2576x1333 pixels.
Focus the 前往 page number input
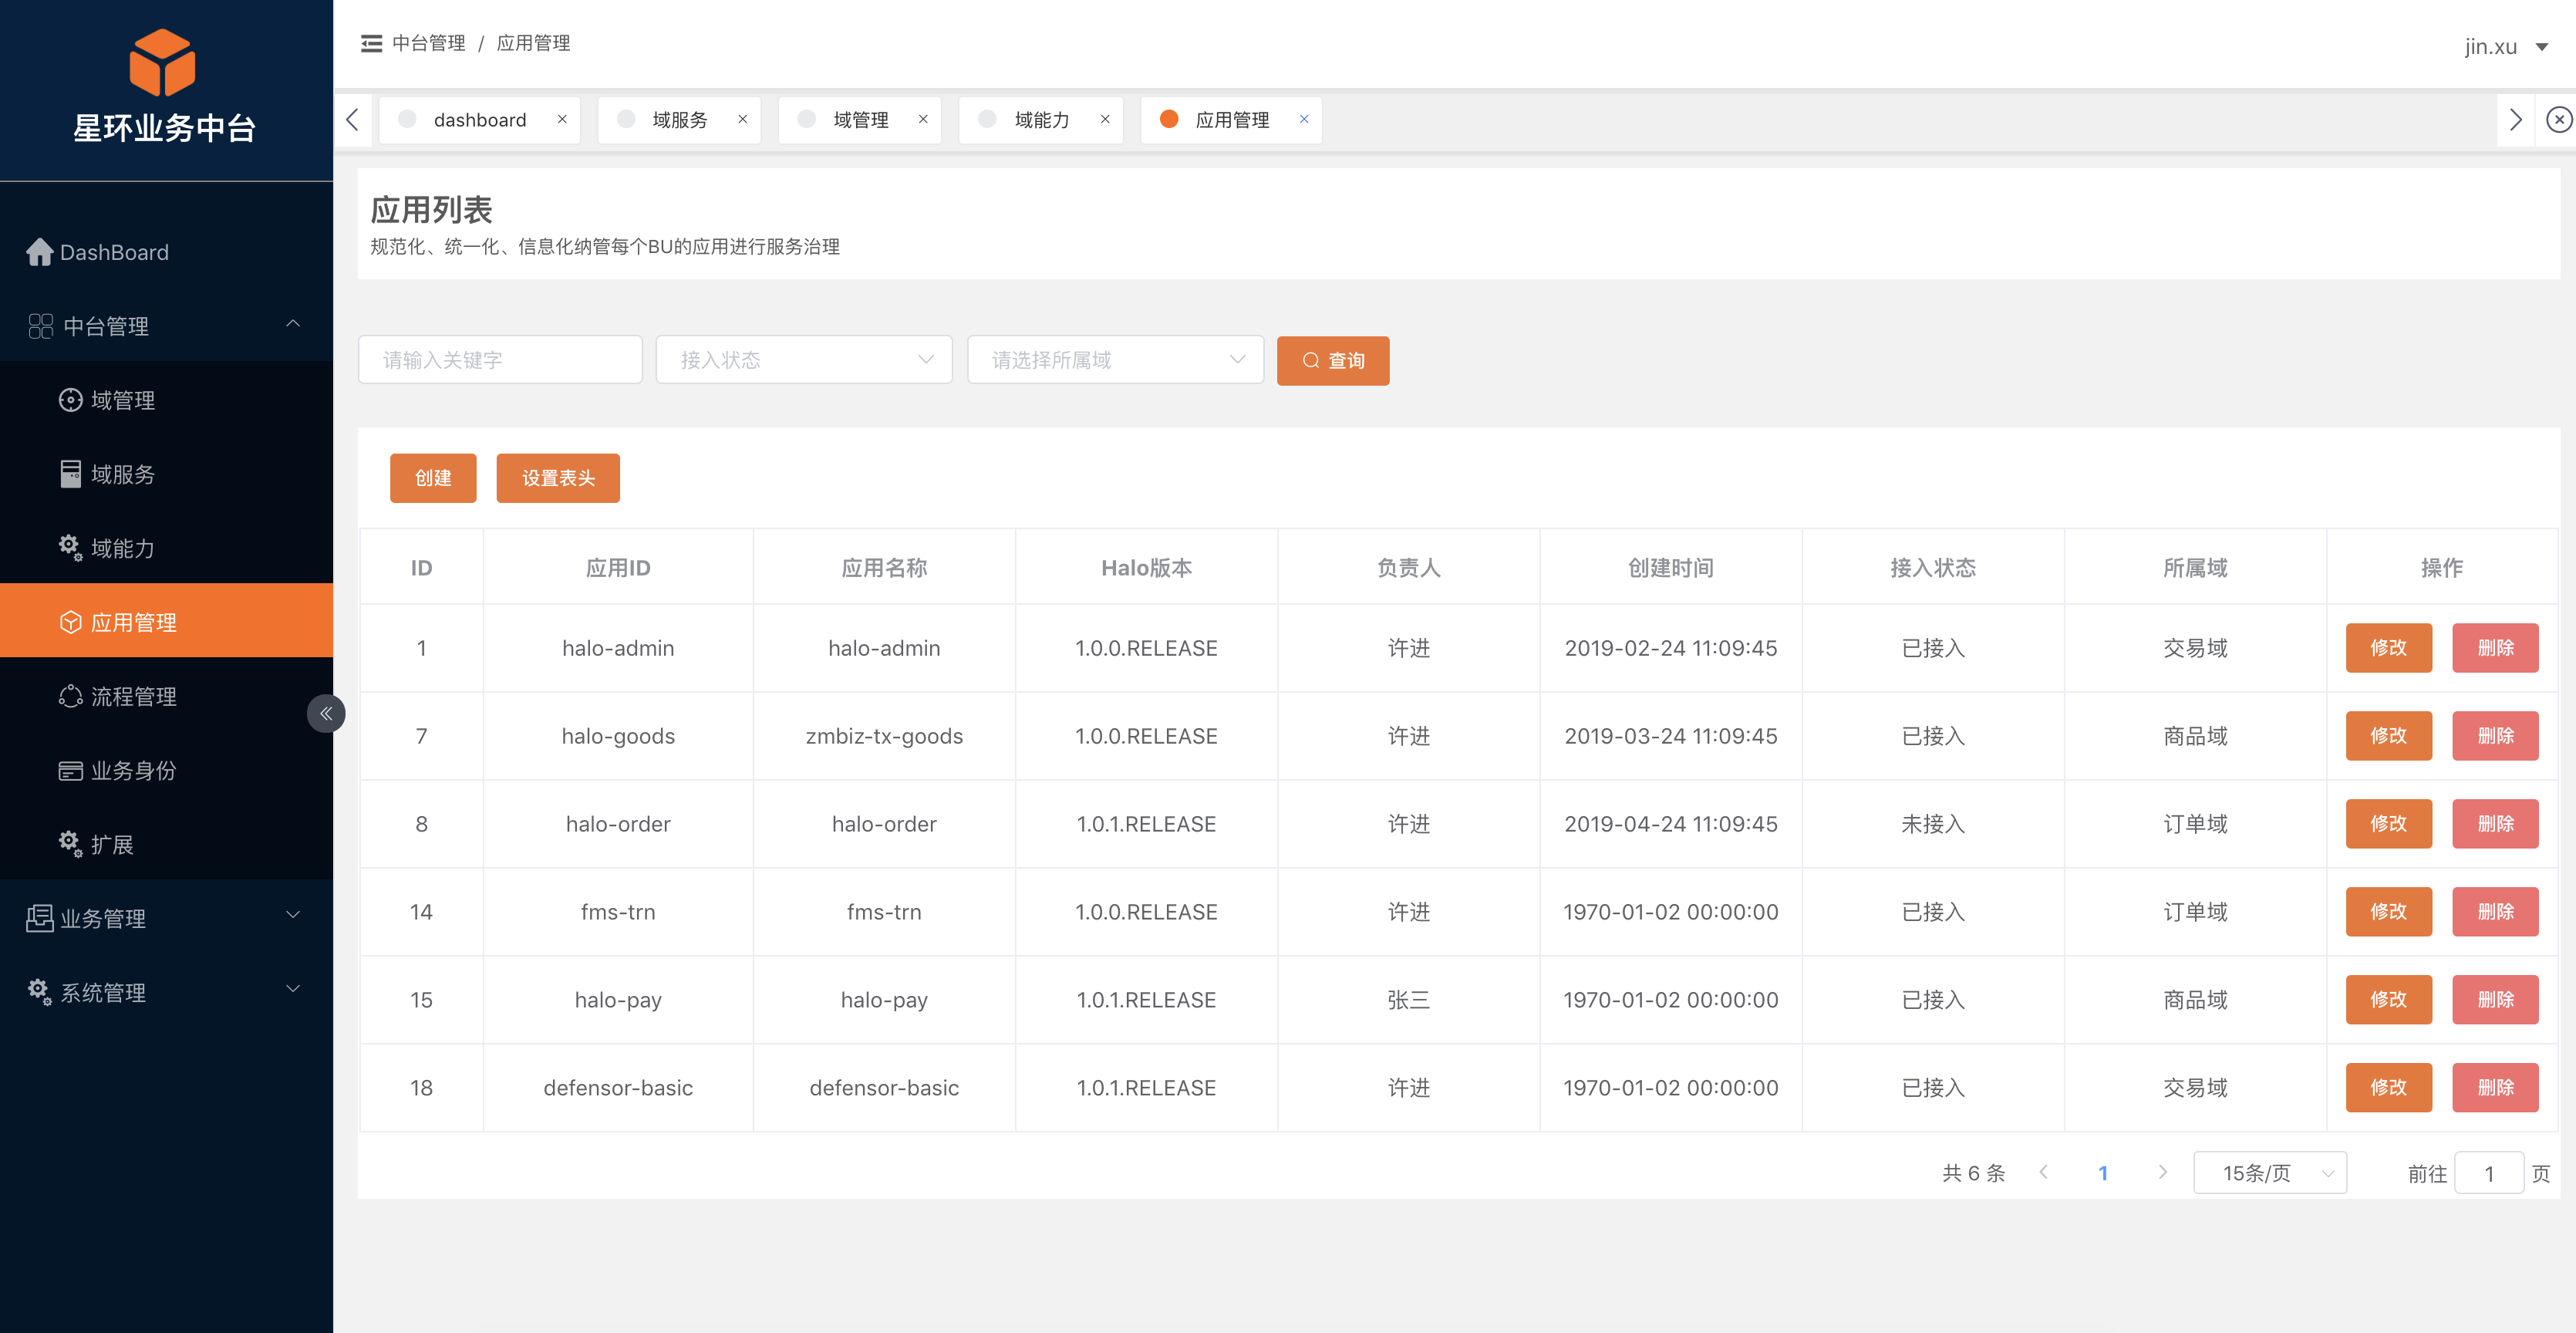coord(2489,1173)
